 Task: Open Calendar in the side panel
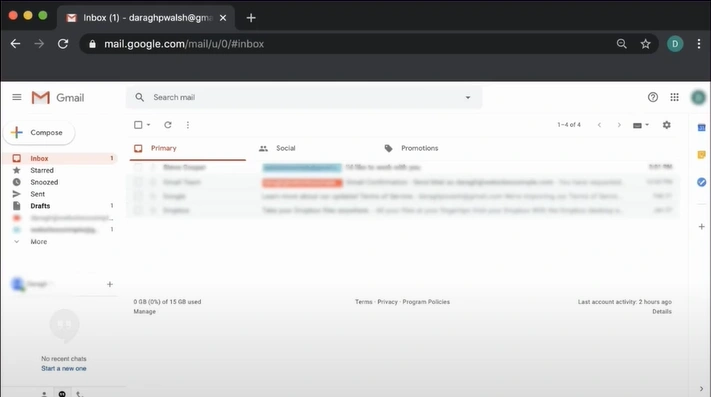(701, 128)
